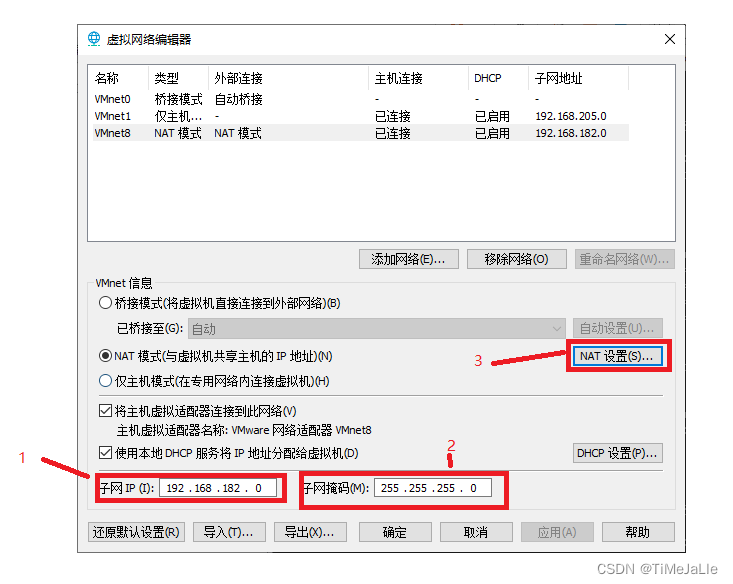Open NAT 设置(S)... dialog

(617, 356)
